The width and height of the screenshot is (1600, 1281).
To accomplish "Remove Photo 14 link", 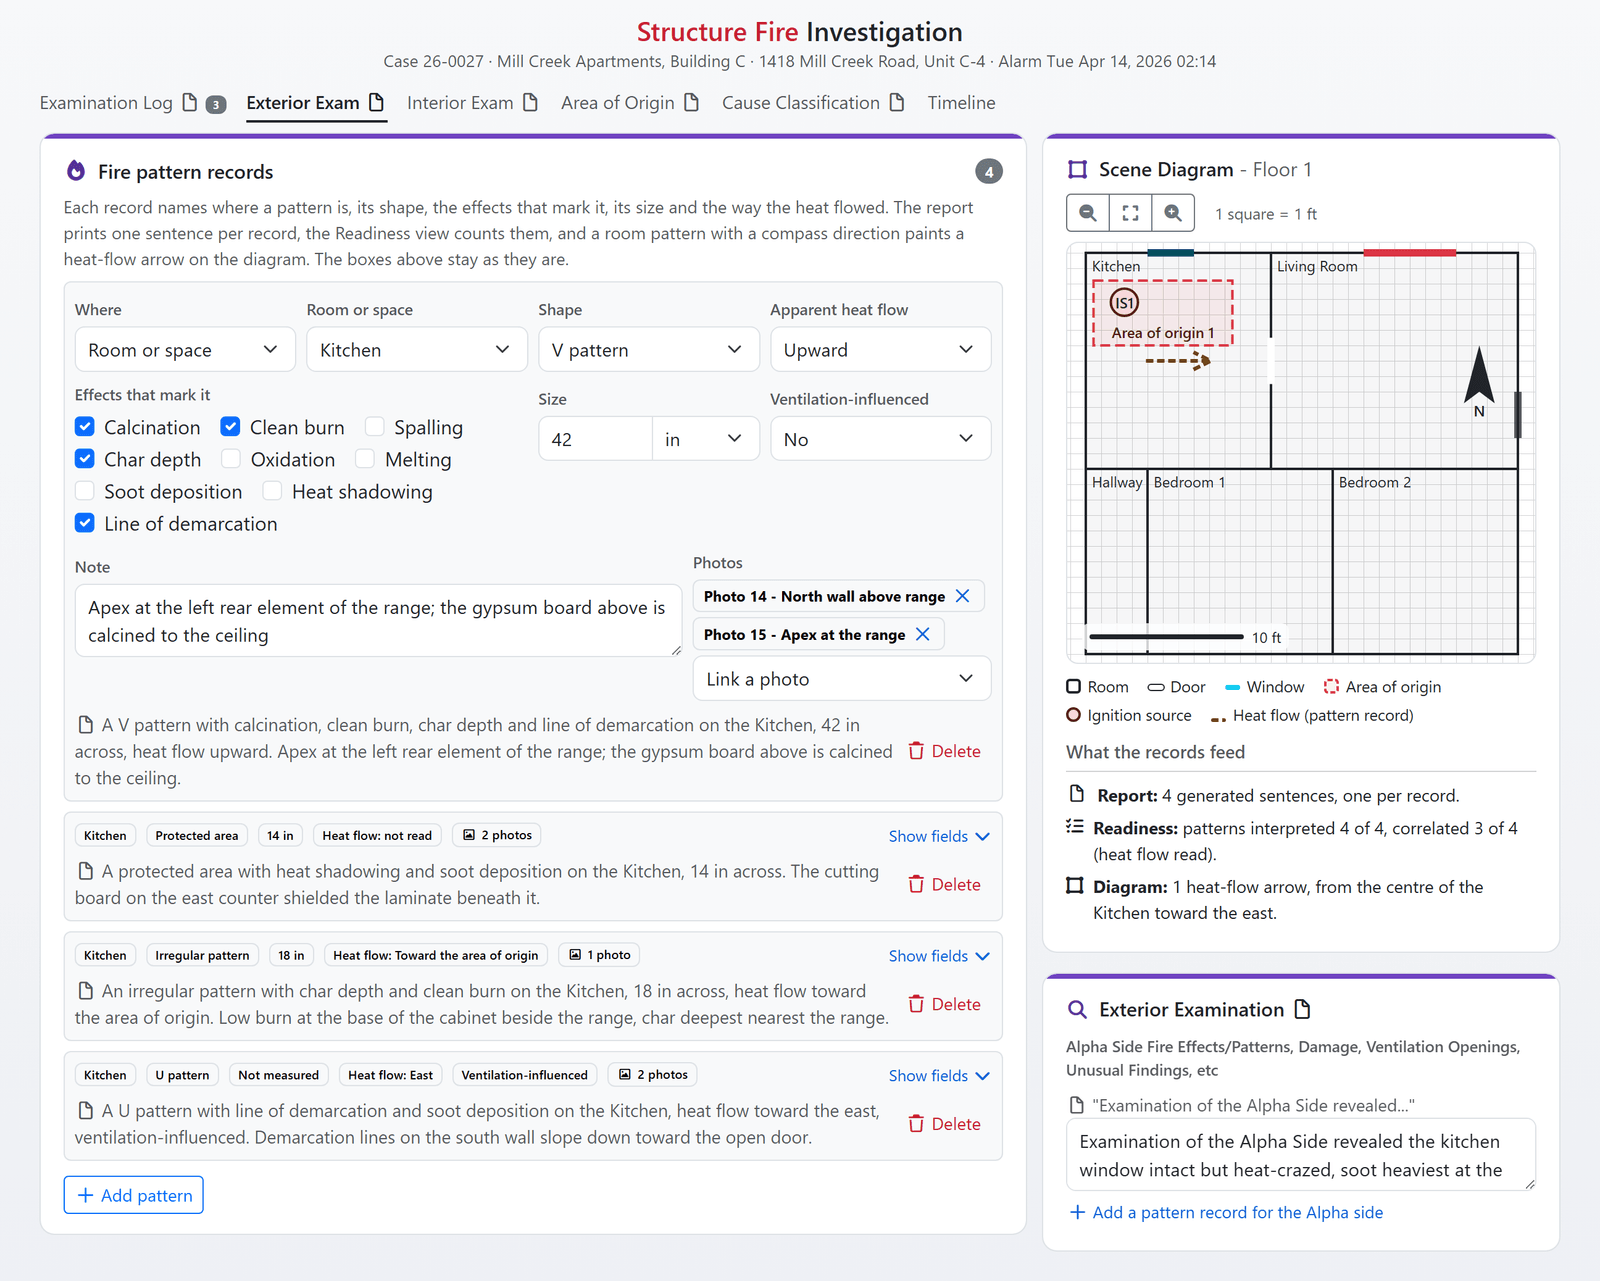I will coord(962,596).
